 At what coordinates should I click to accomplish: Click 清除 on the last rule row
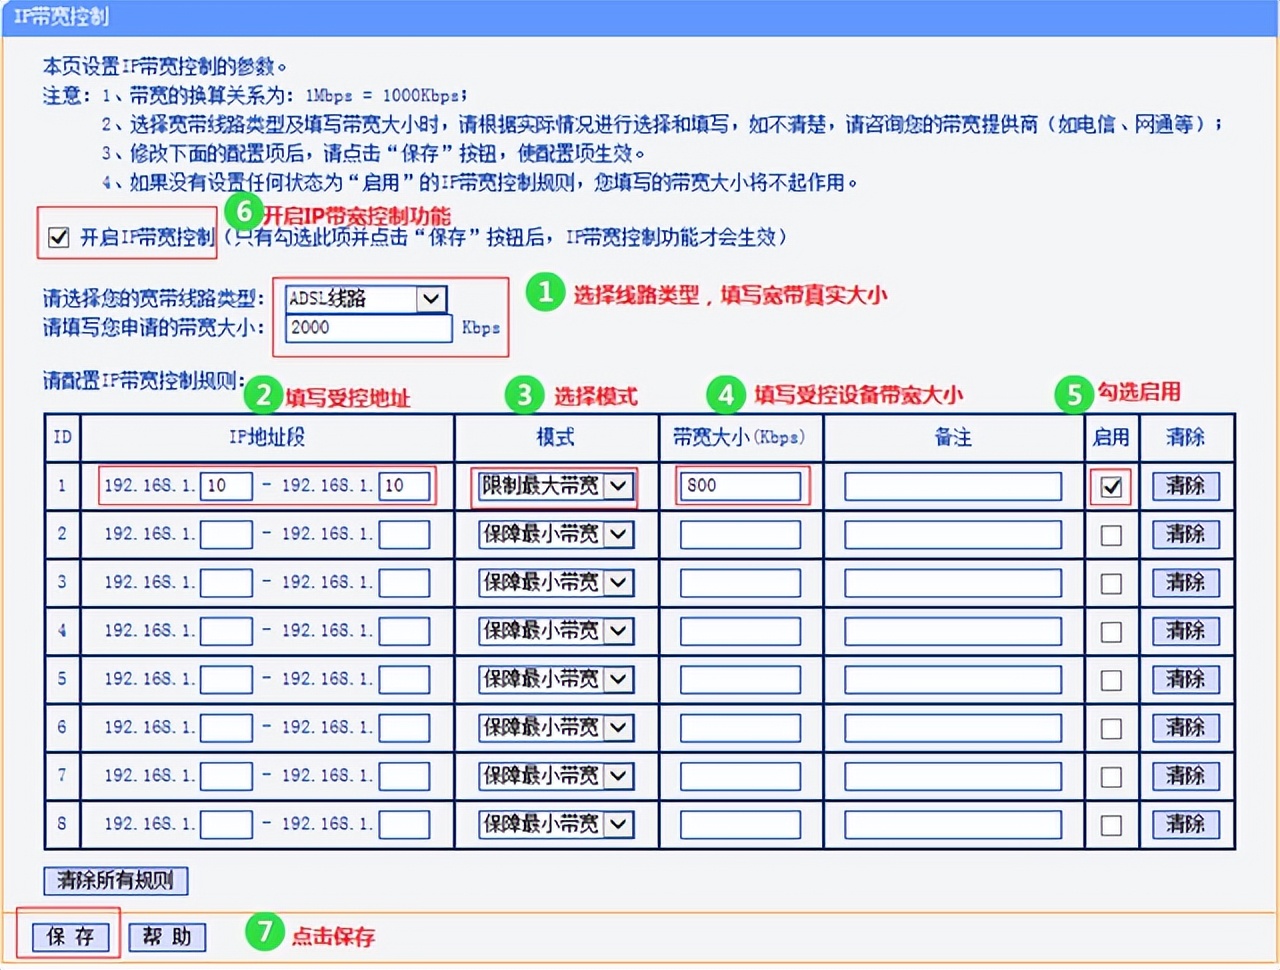pos(1185,824)
